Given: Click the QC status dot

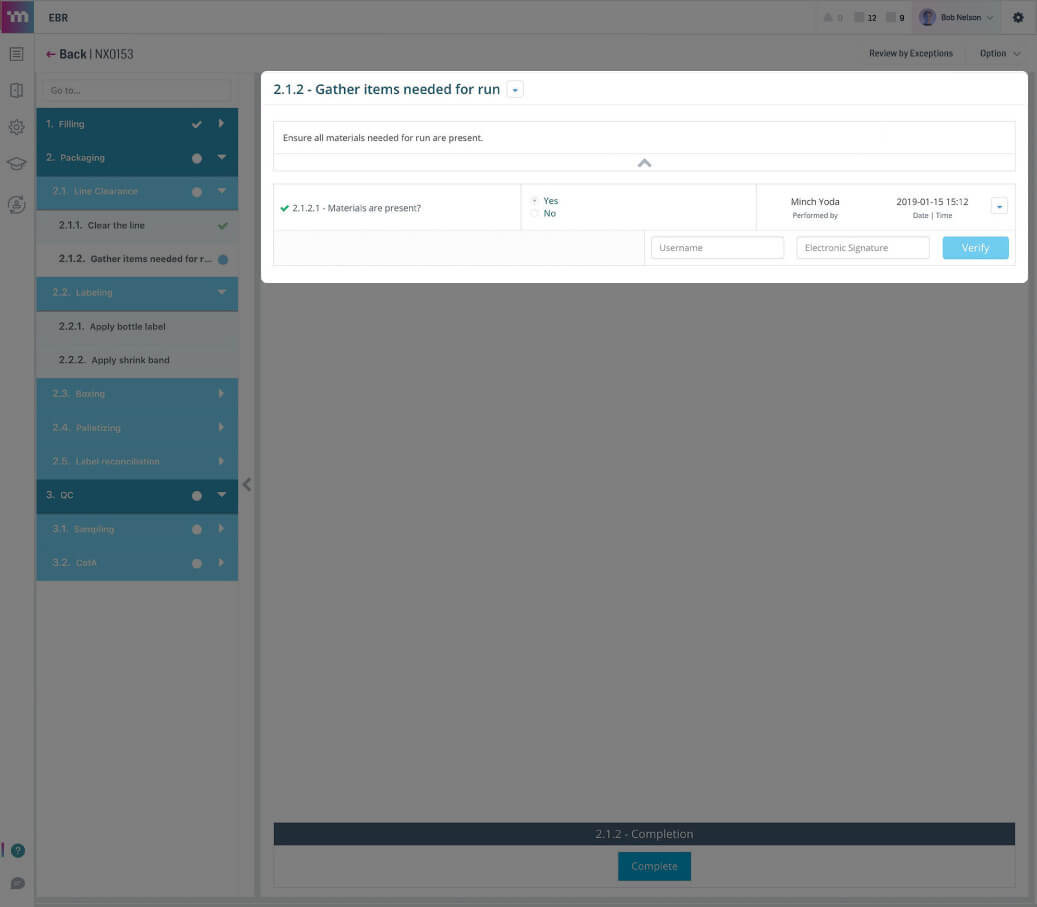Looking at the screenshot, I should coord(196,496).
